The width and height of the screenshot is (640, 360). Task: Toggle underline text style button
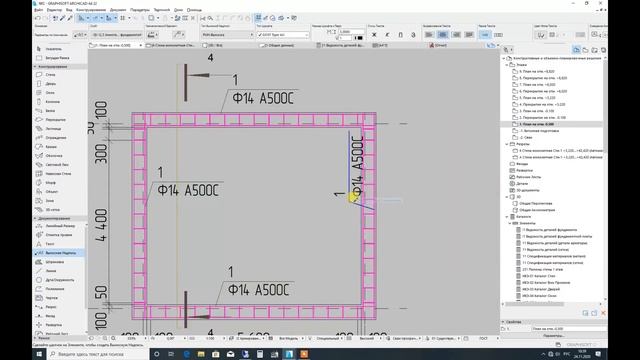click(x=400, y=35)
